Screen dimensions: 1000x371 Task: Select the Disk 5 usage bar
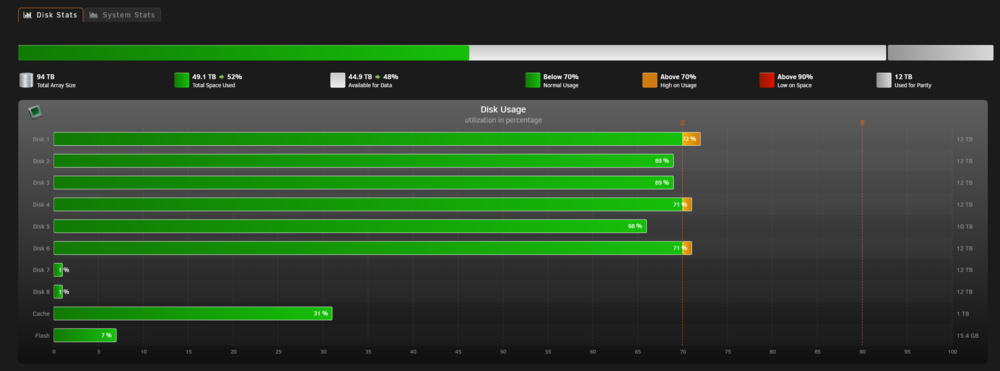(350, 226)
